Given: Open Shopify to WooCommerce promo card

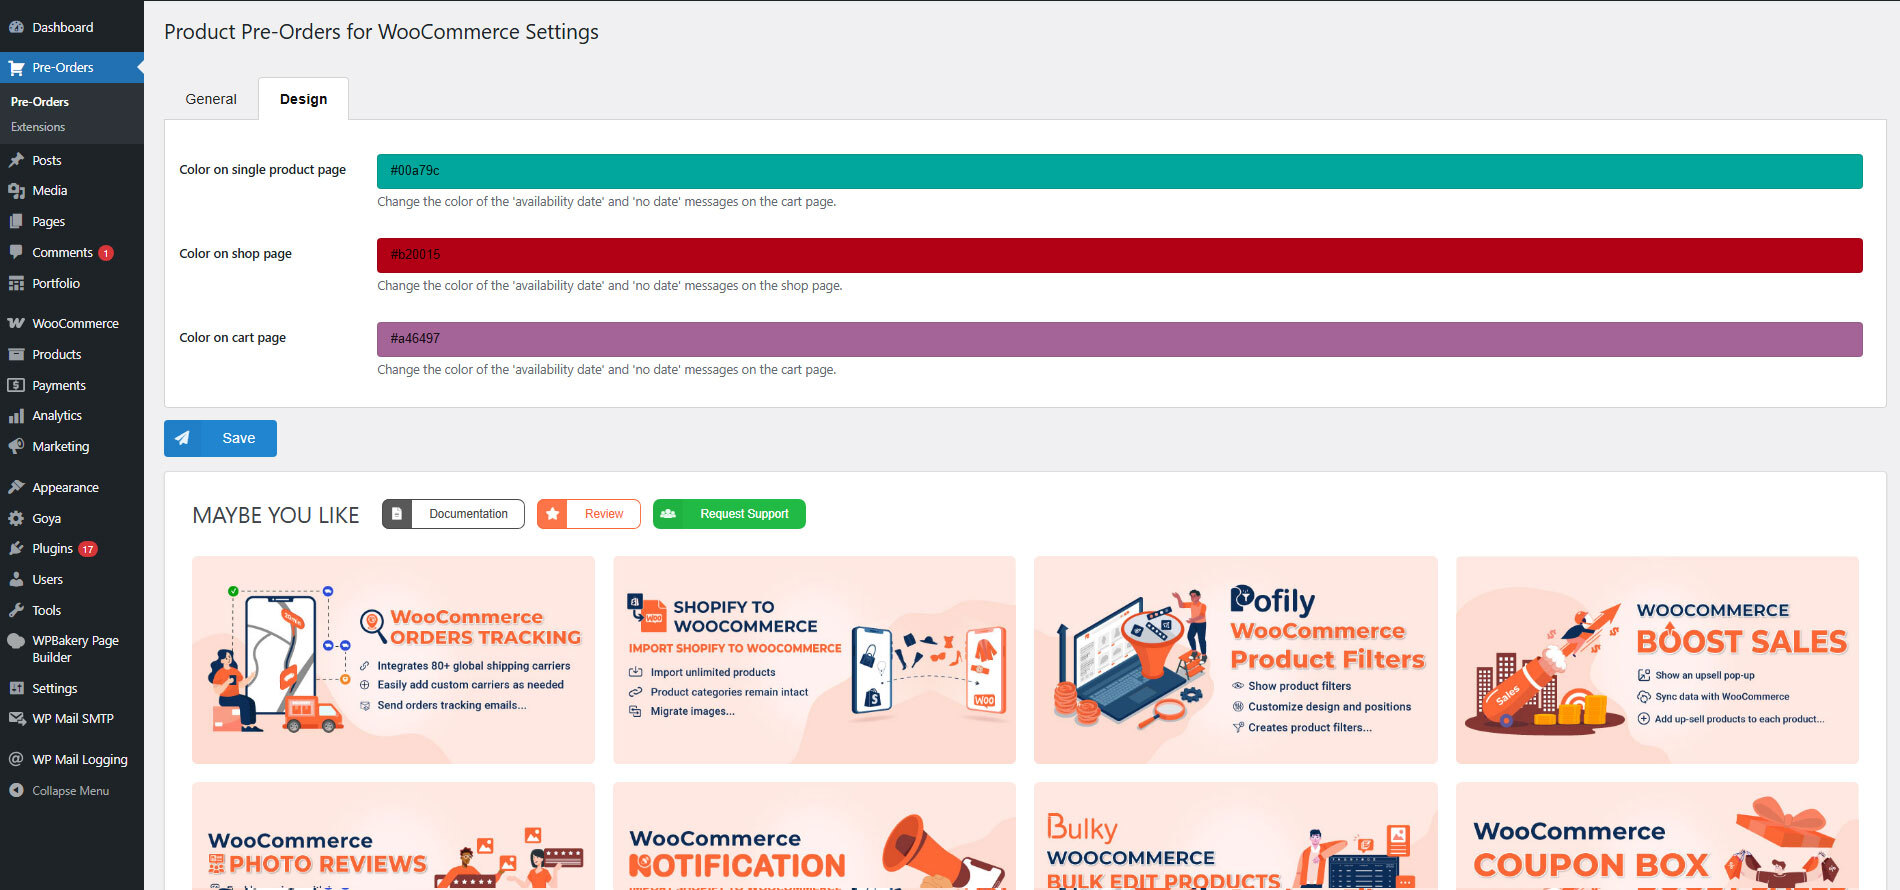Looking at the screenshot, I should coord(814,660).
